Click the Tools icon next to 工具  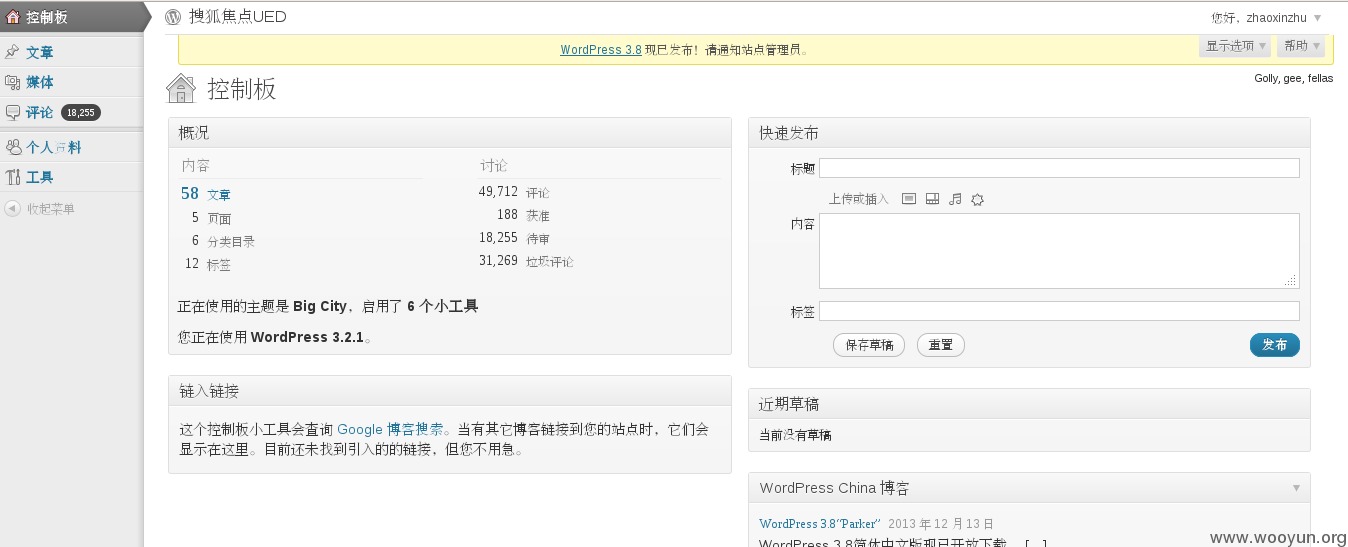[13, 177]
